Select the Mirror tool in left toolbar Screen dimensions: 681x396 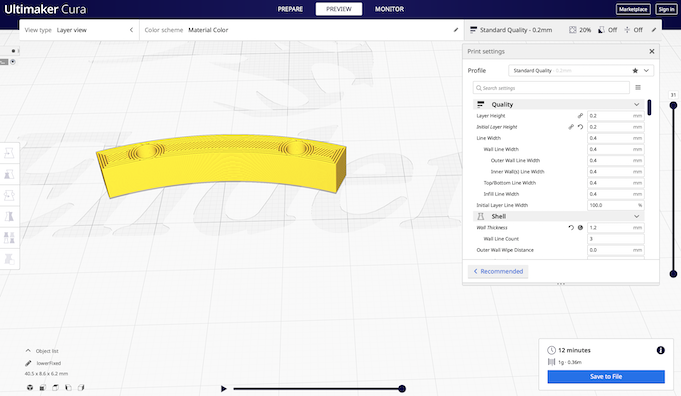coord(9,216)
